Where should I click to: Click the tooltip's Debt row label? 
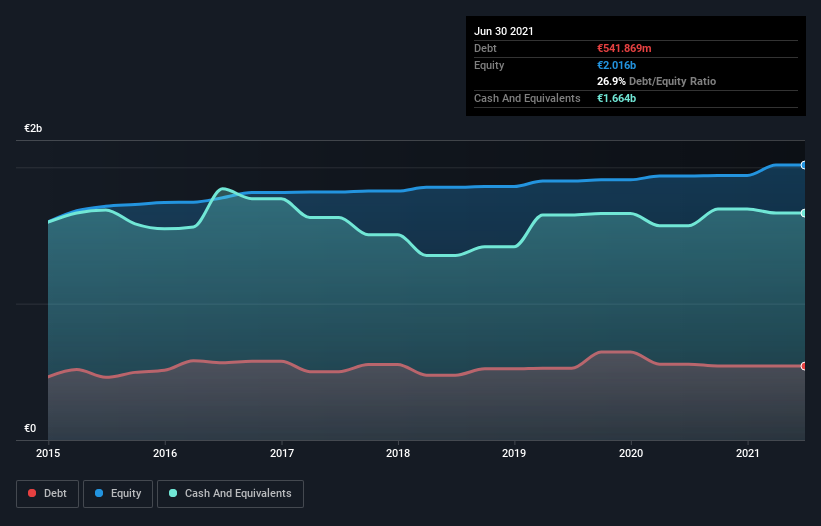pyautogui.click(x=485, y=48)
